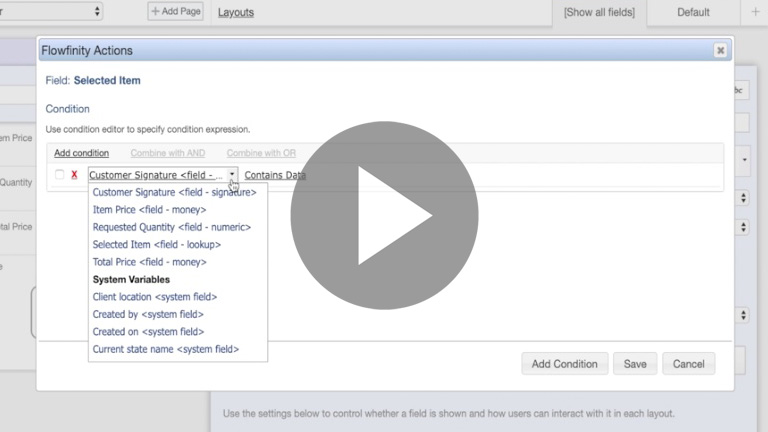Click the Add Page button
This screenshot has width=768, height=432.
pos(175,12)
